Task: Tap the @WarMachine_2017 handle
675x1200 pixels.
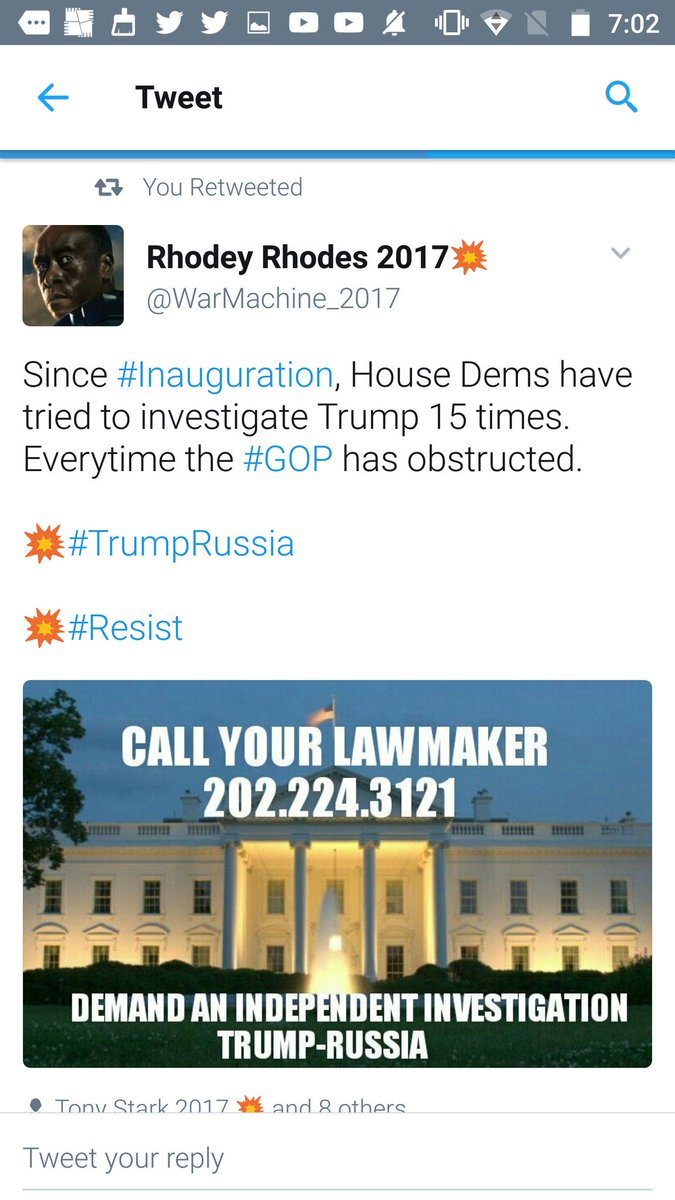Action: point(273,298)
